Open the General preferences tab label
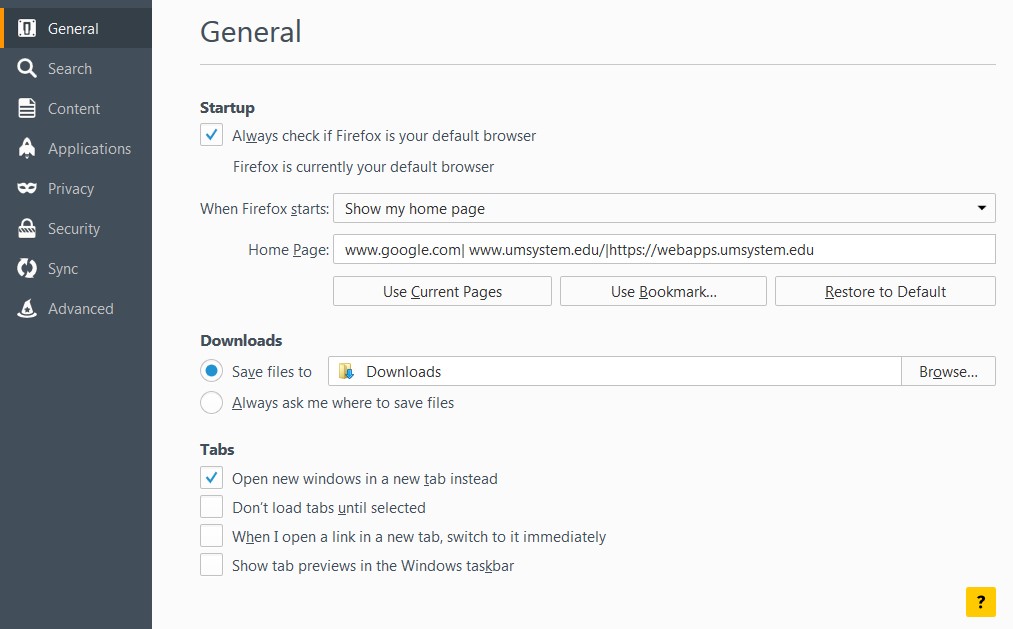The image size is (1013, 629). 73,28
